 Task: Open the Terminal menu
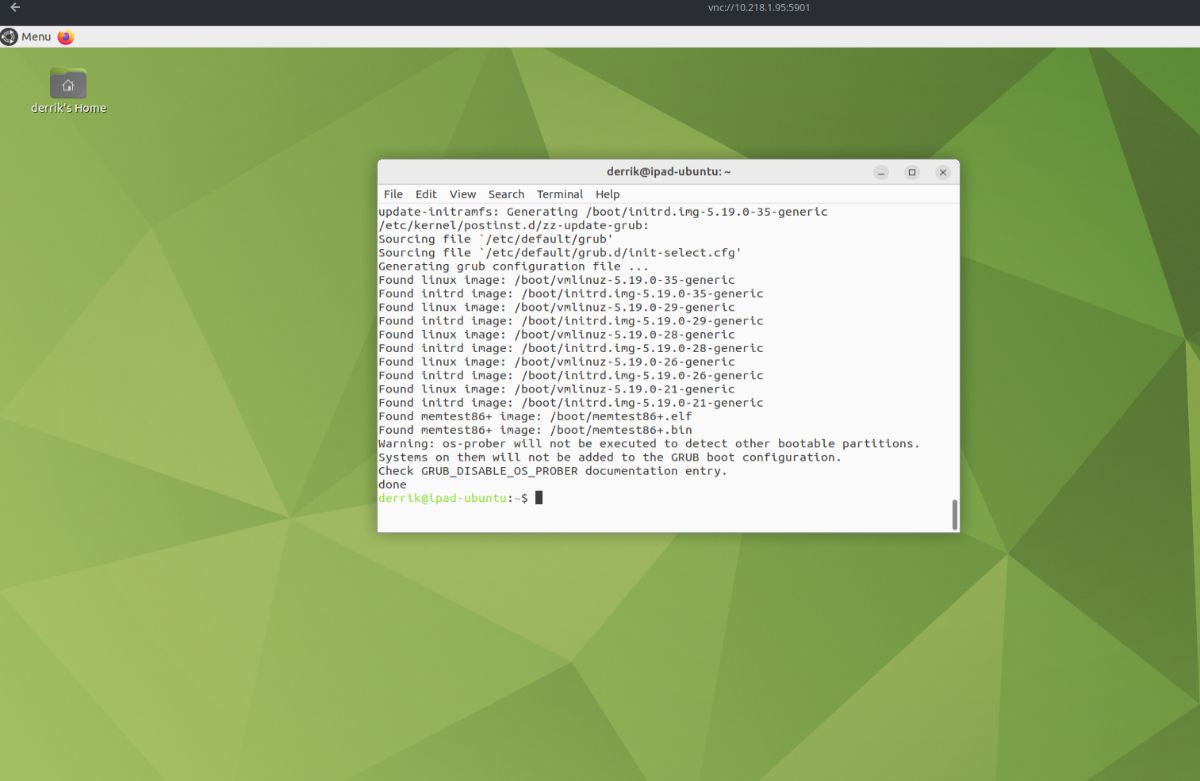(559, 194)
